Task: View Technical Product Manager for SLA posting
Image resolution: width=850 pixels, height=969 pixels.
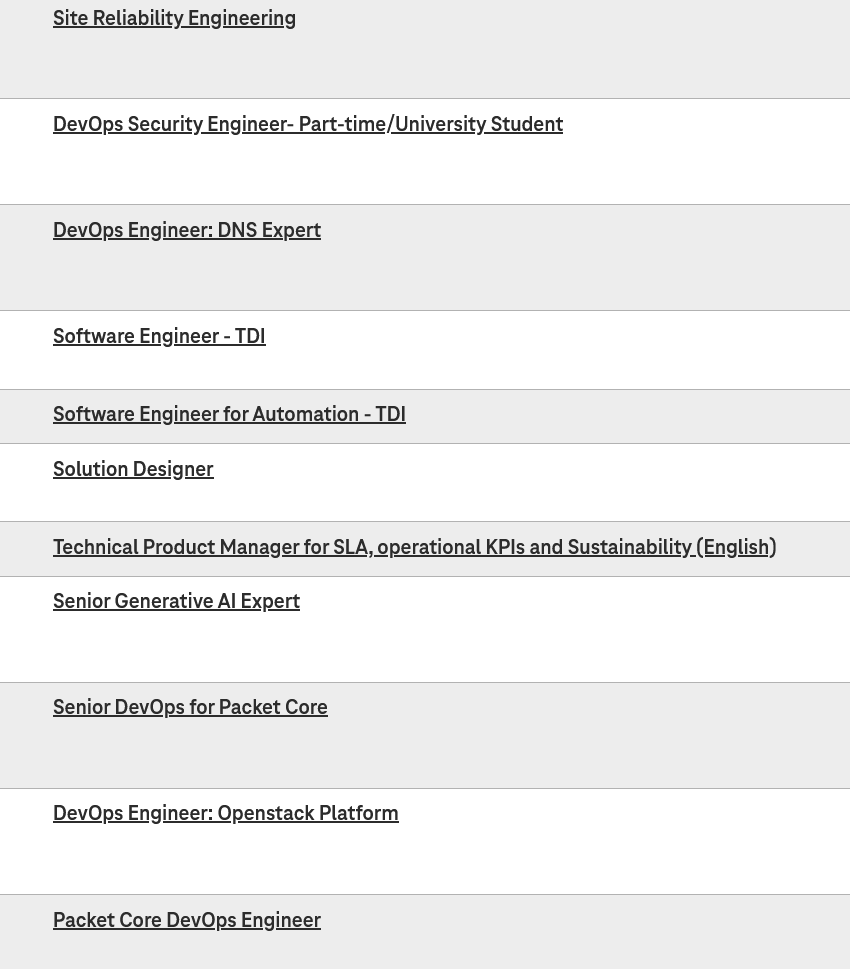Action: point(415,548)
